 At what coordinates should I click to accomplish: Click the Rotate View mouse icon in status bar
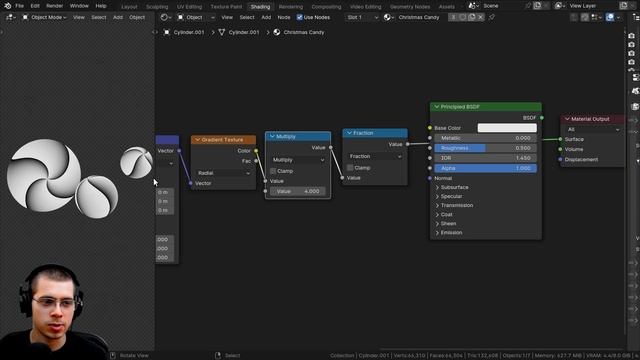pyautogui.click(x=113, y=356)
